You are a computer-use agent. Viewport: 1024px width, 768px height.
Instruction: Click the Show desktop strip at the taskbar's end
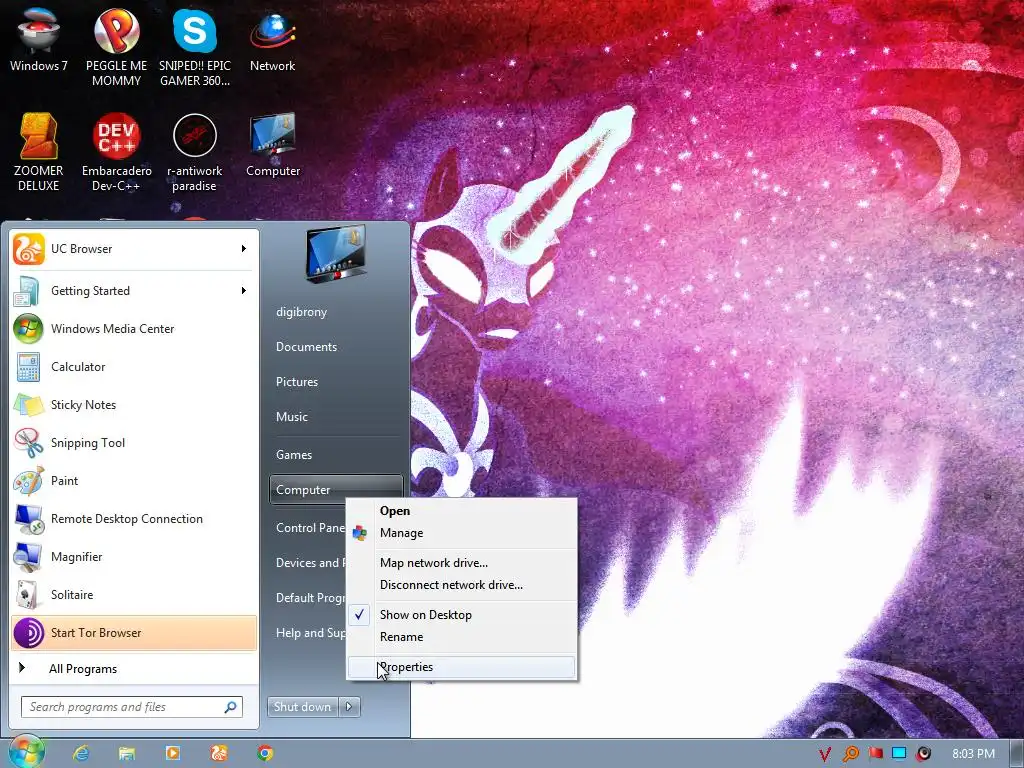tap(1017, 754)
